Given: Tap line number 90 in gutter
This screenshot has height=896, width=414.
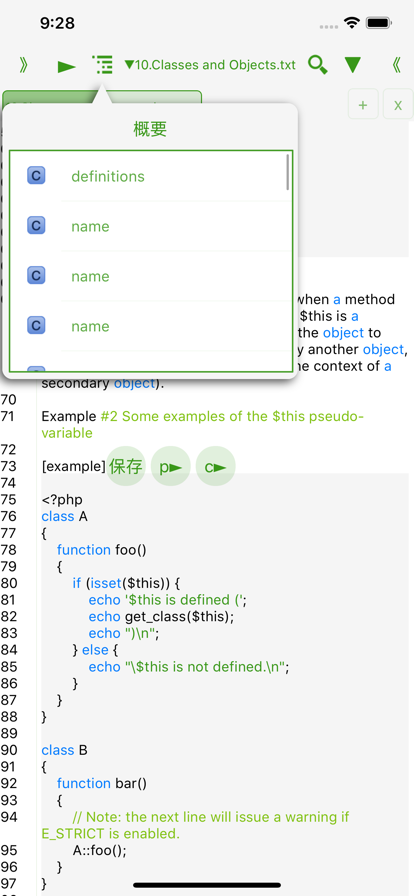Looking at the screenshot, I should tap(8, 750).
